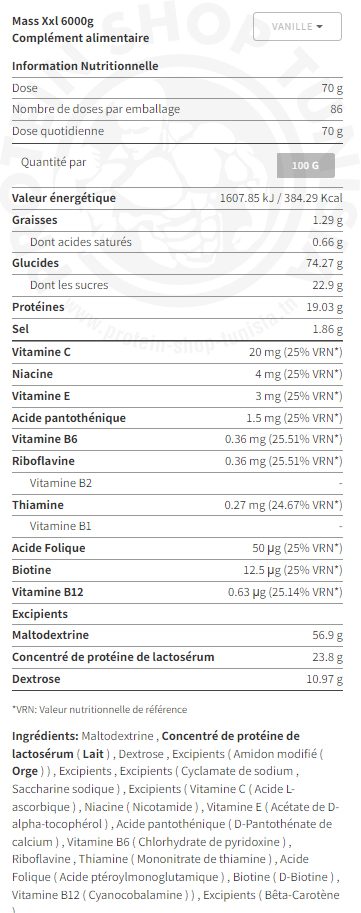The height and width of the screenshot is (913, 361).
Task: Click the Dose quotidienne row
Action: 177,131
